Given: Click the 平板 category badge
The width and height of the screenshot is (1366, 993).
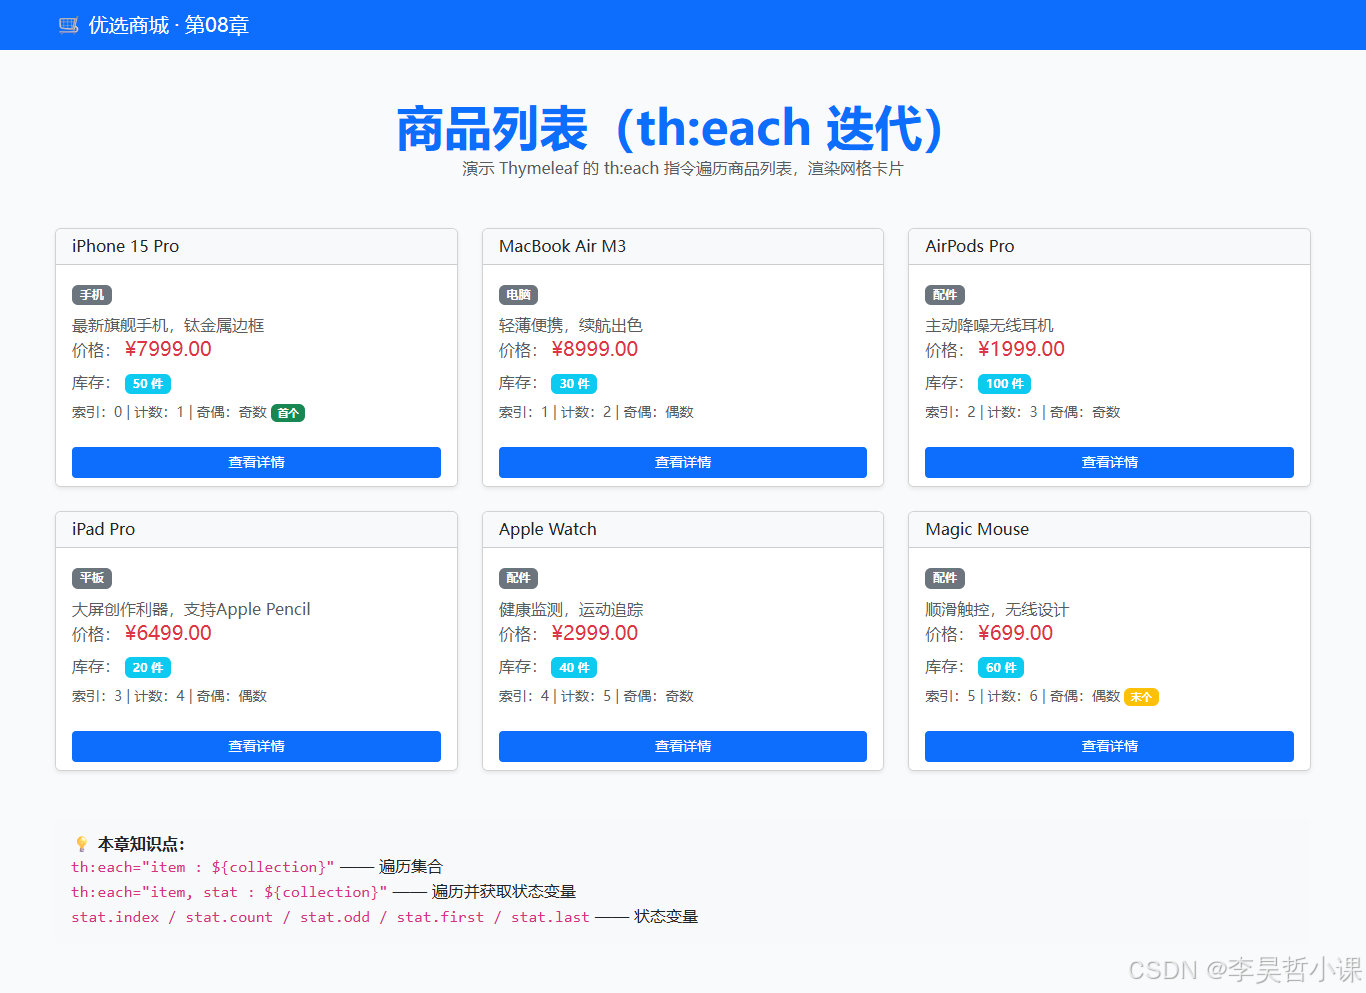Looking at the screenshot, I should tap(92, 578).
